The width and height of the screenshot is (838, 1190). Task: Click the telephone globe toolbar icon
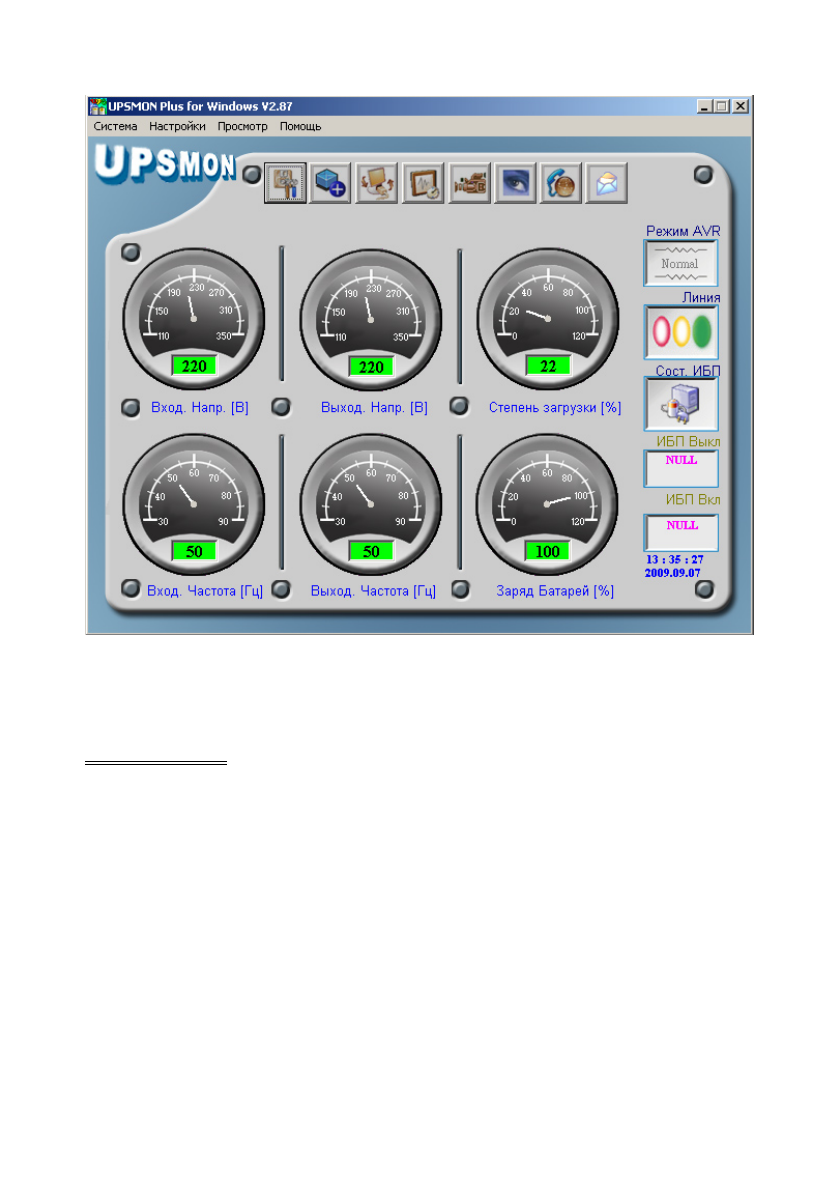coord(561,184)
